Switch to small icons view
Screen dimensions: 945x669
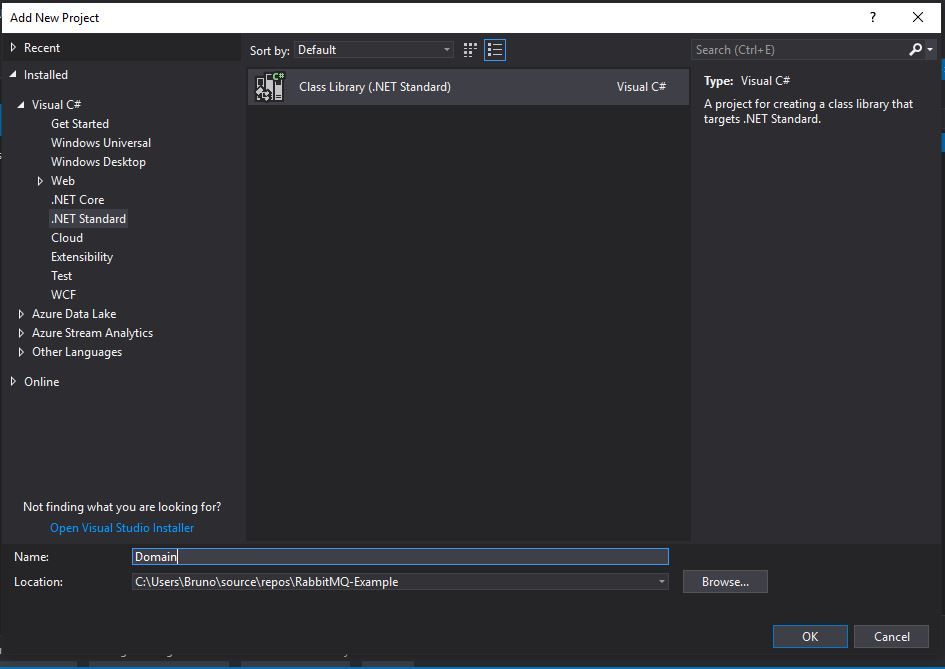coord(470,50)
